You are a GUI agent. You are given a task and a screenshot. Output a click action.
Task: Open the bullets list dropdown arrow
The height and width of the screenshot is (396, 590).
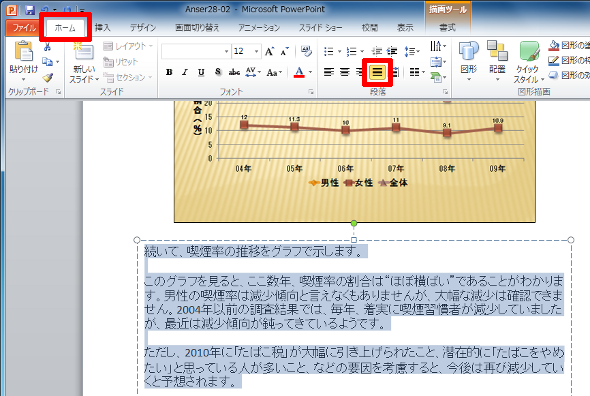(339, 52)
